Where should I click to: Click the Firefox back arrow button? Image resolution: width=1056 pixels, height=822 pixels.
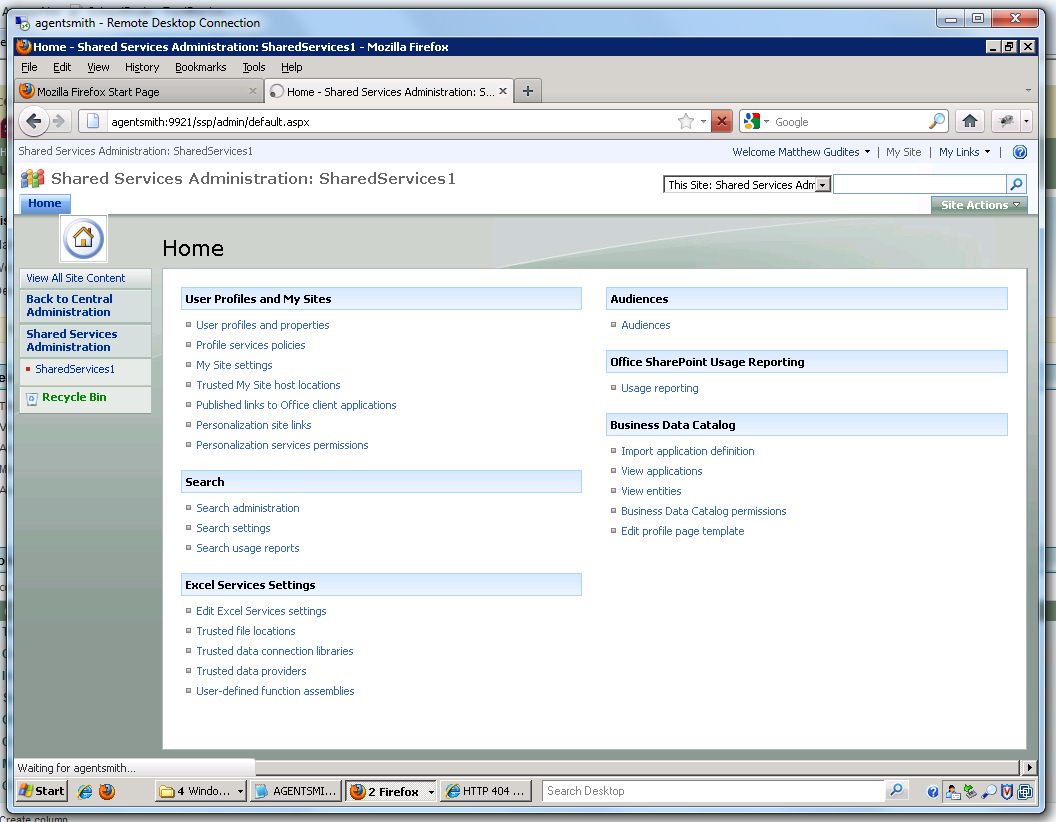pos(34,121)
